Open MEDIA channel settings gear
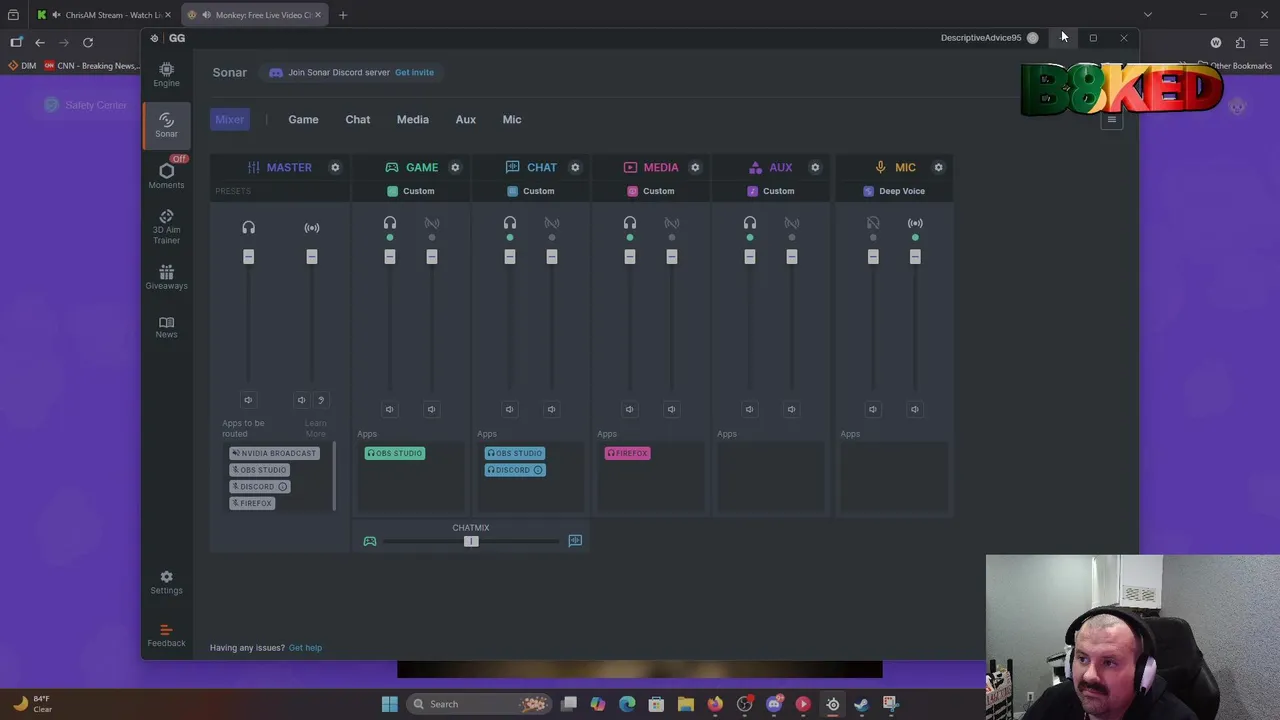This screenshot has width=1280, height=720. point(695,167)
